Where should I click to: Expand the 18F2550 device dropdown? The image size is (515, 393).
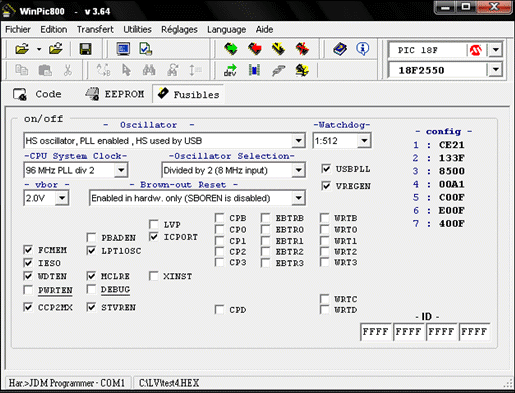pos(496,70)
